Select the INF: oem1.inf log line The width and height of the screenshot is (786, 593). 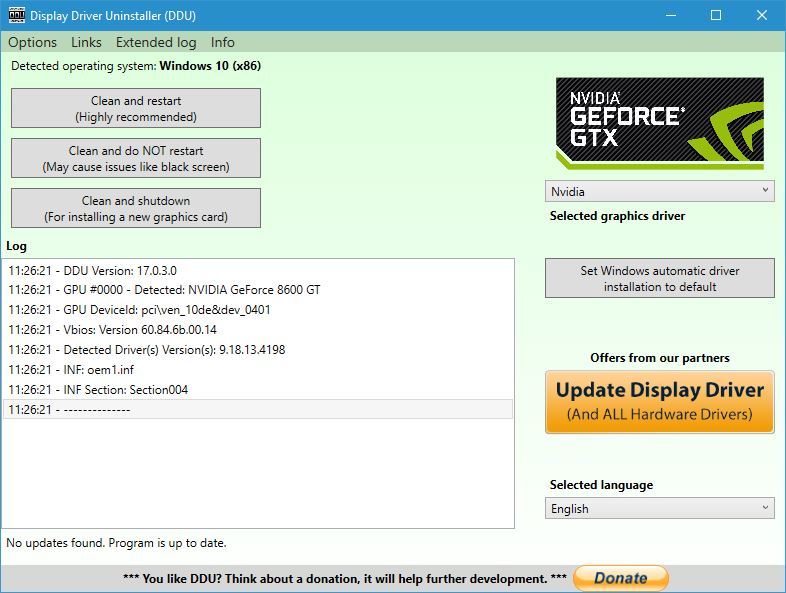[258, 370]
